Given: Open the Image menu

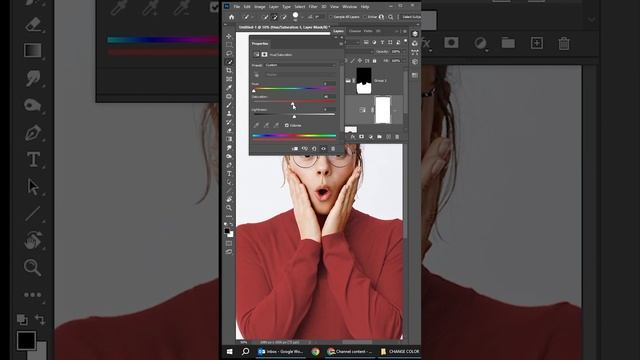Looking at the screenshot, I should 260,7.
